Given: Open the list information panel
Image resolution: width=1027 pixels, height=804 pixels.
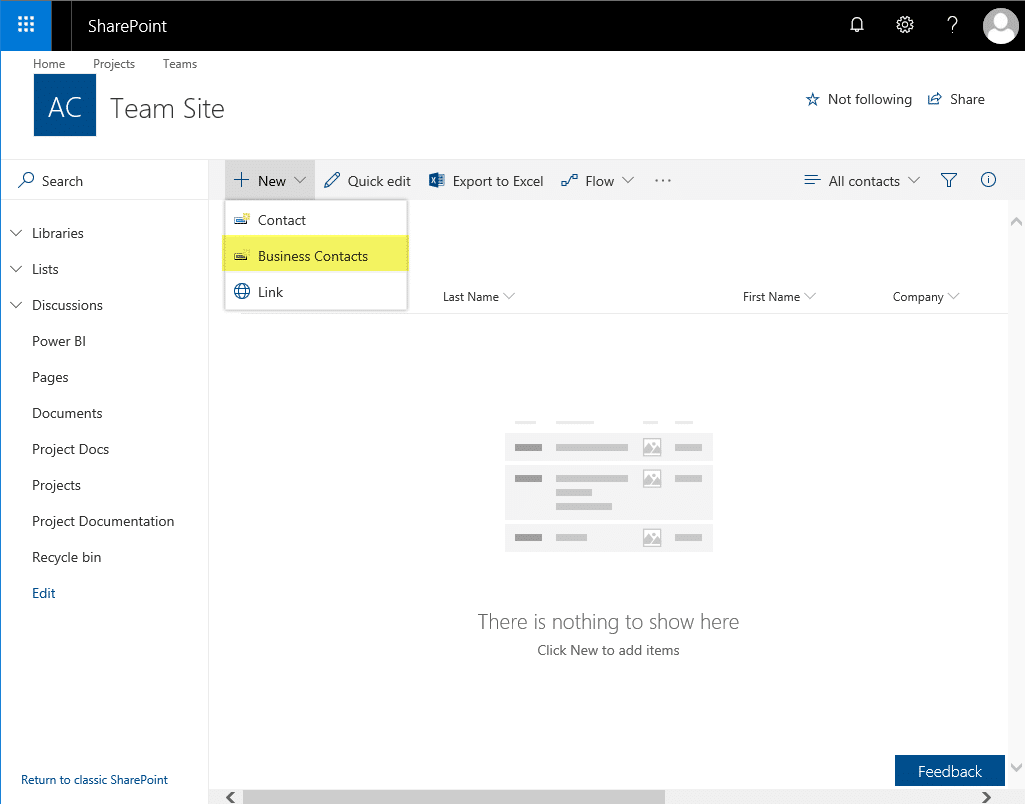Looking at the screenshot, I should point(988,180).
